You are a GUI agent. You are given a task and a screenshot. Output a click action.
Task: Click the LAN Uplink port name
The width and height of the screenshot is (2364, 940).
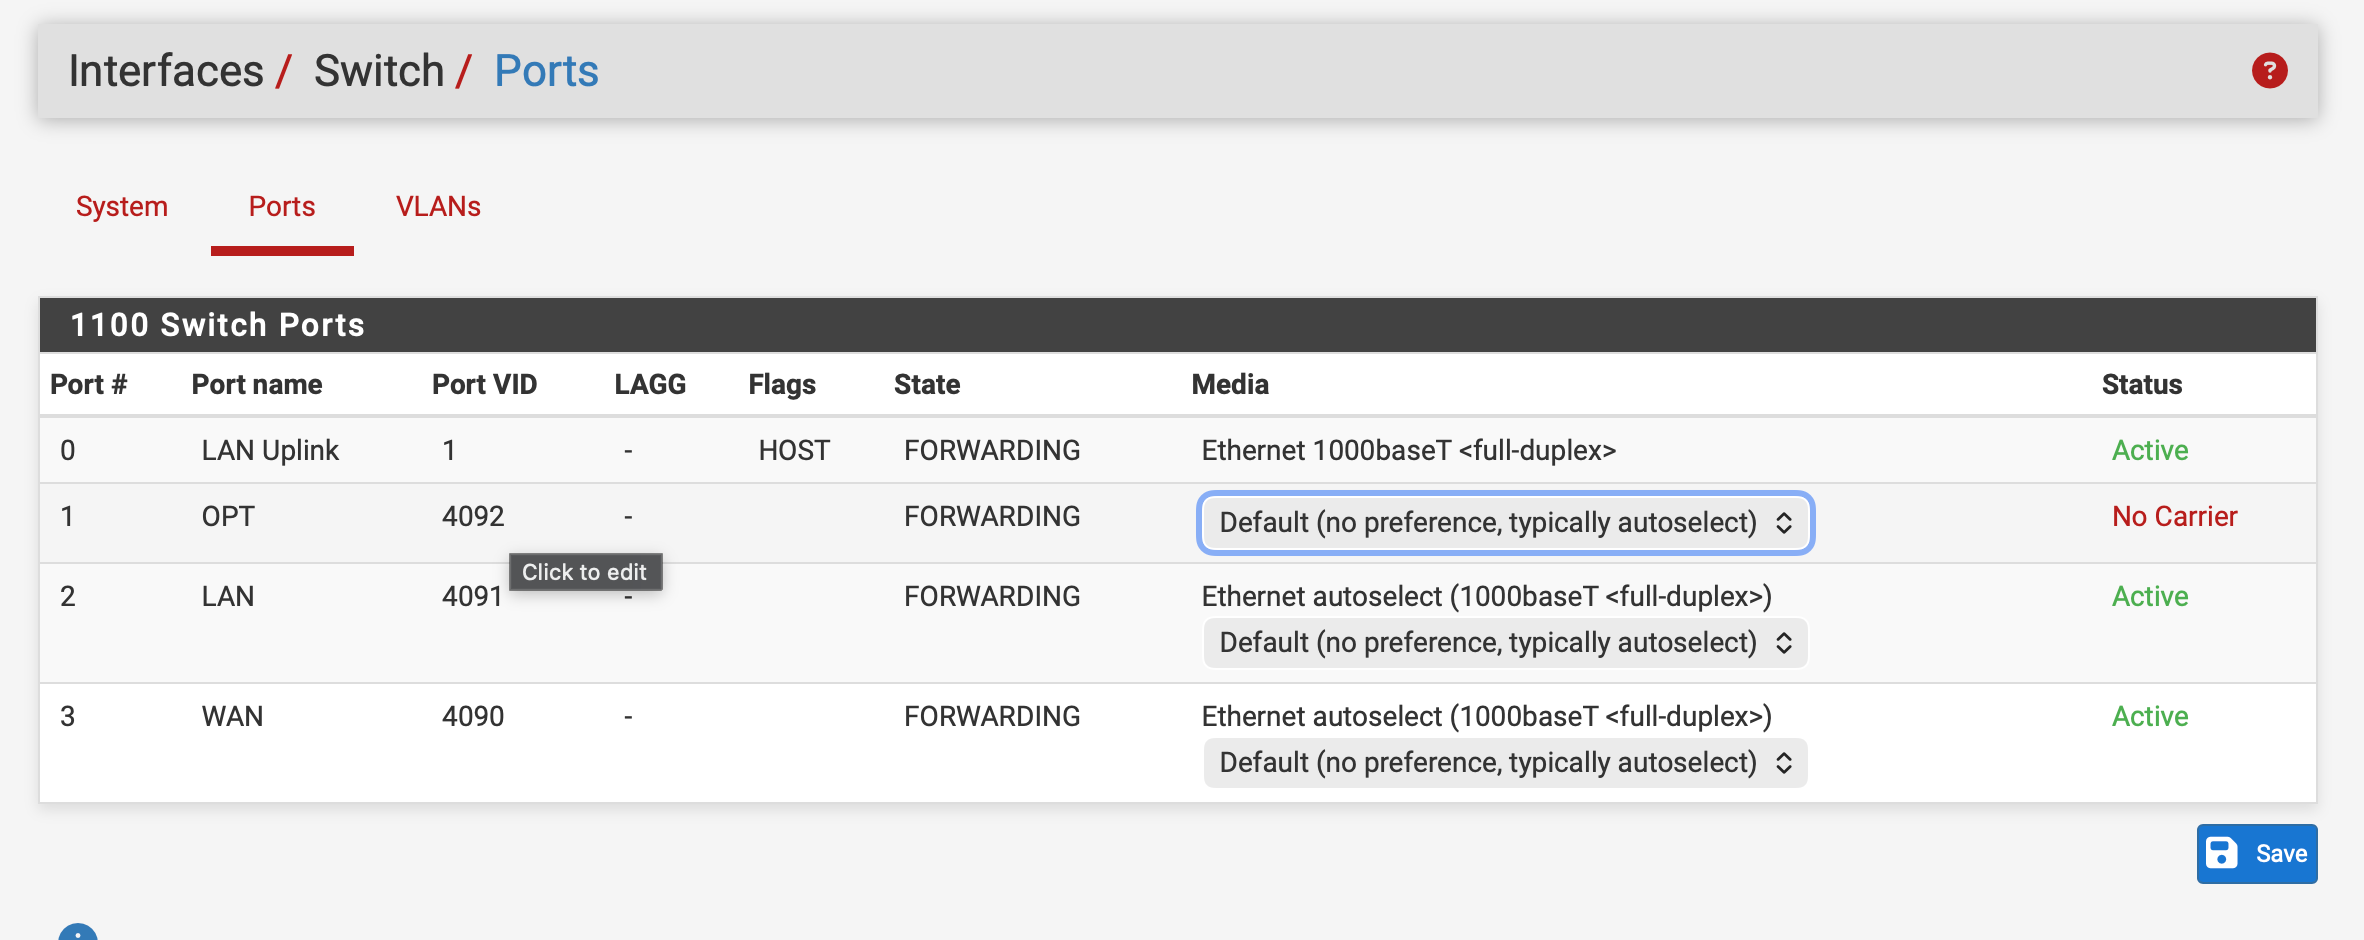(270, 451)
